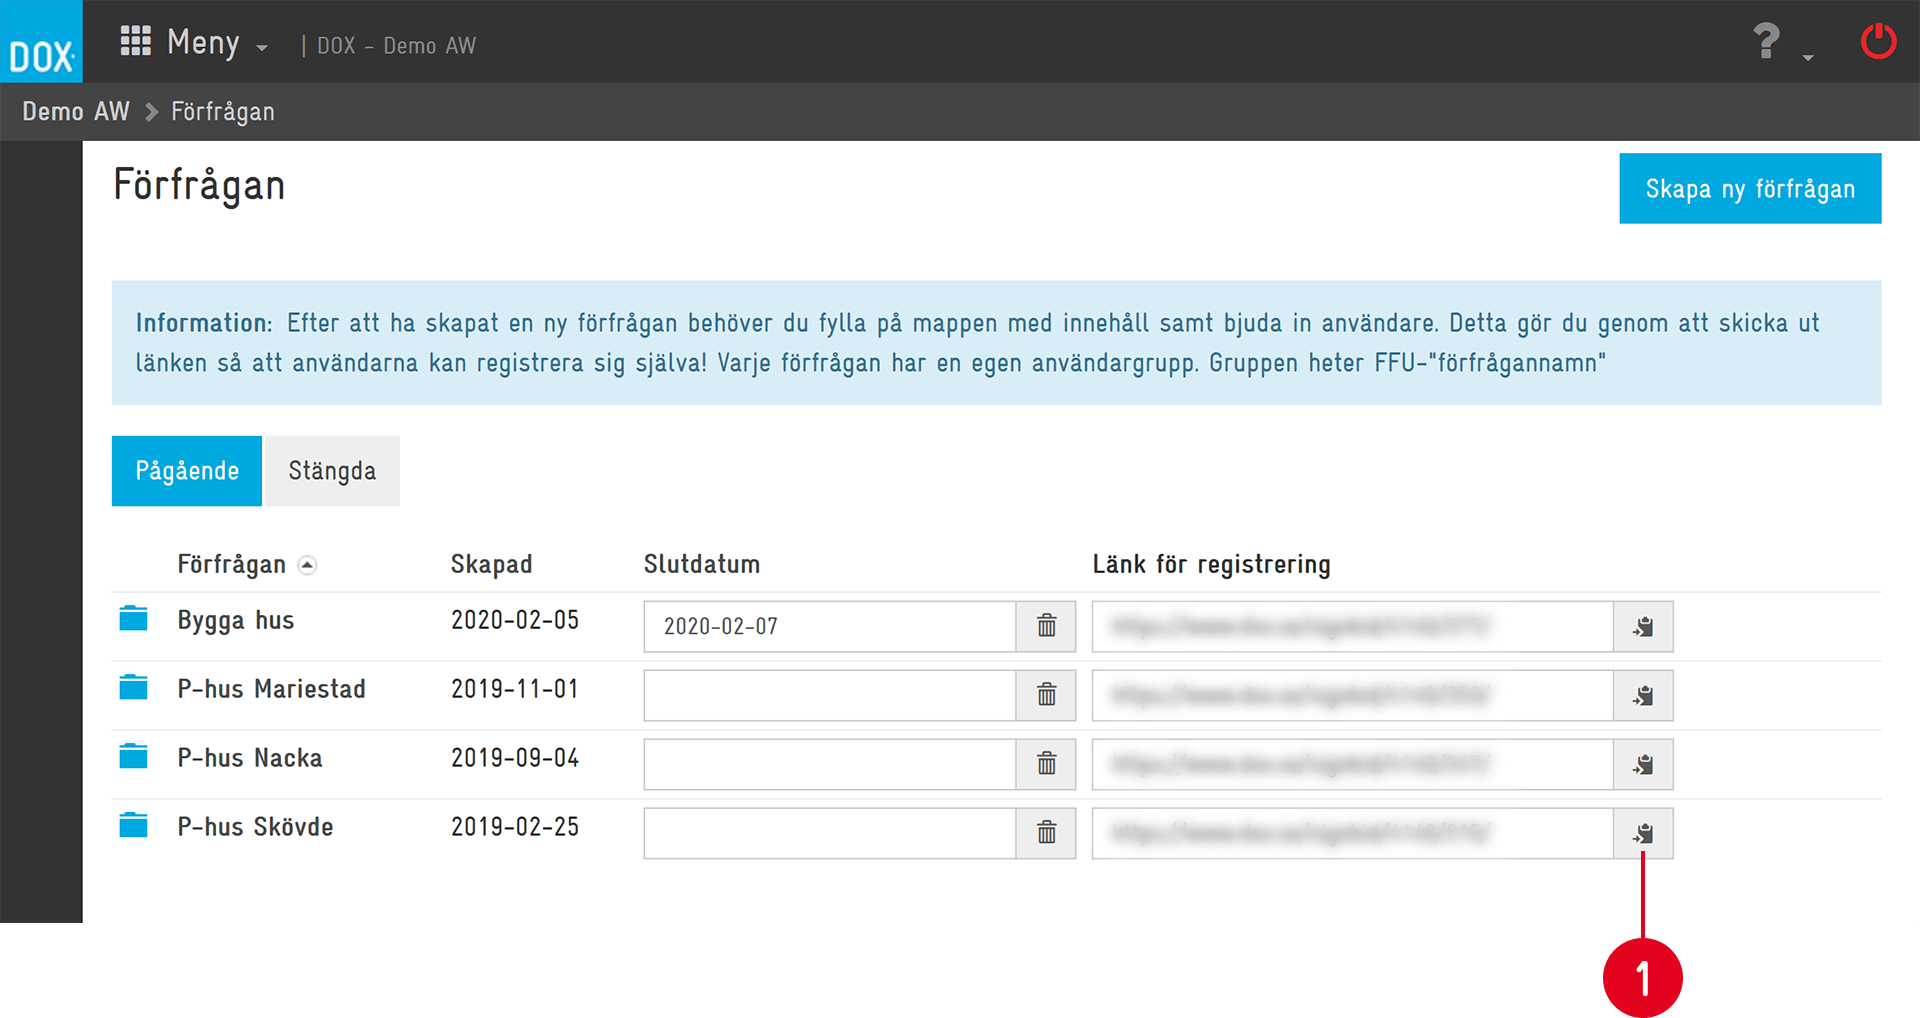This screenshot has width=1920, height=1018.
Task: Copy registration link for P-hus Skövde
Action: click(1643, 833)
